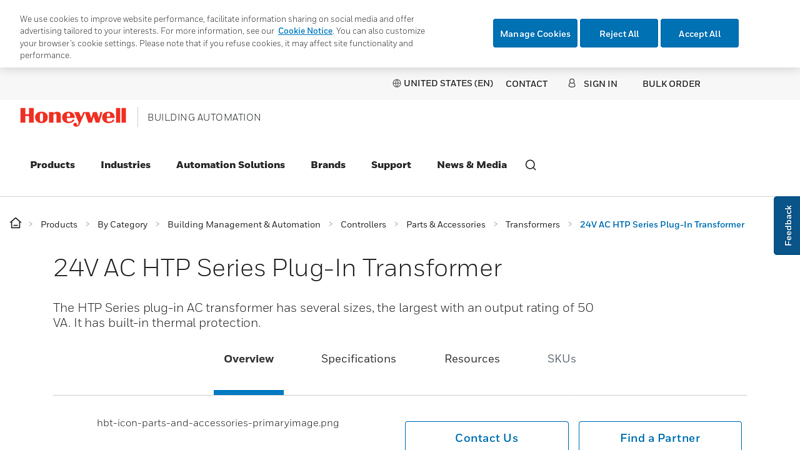Click the Find a Partner button
Screen dimensions: 800x450
(x=660, y=436)
